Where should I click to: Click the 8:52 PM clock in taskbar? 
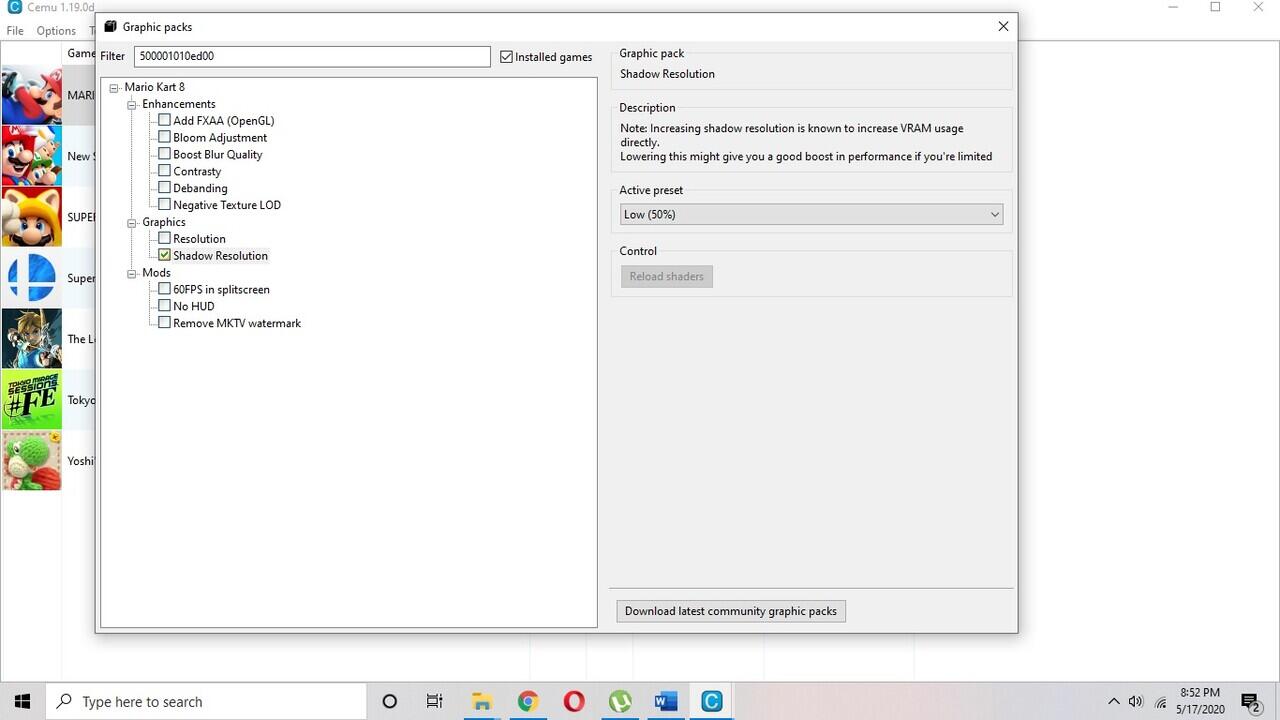1200,693
